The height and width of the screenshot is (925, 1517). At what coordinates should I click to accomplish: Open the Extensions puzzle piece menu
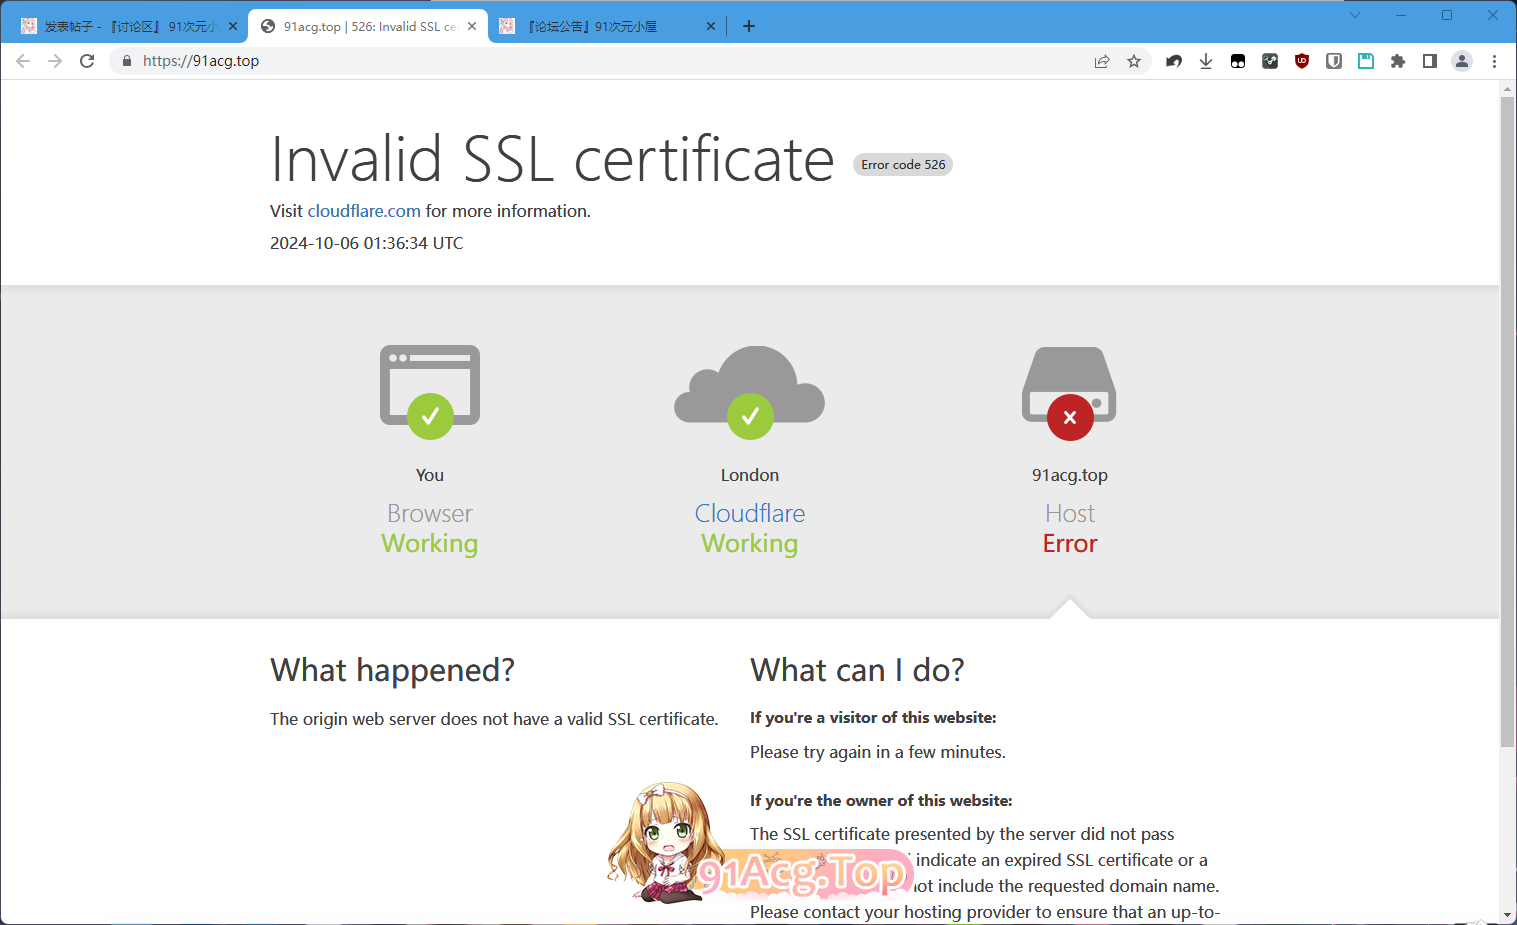tap(1398, 61)
